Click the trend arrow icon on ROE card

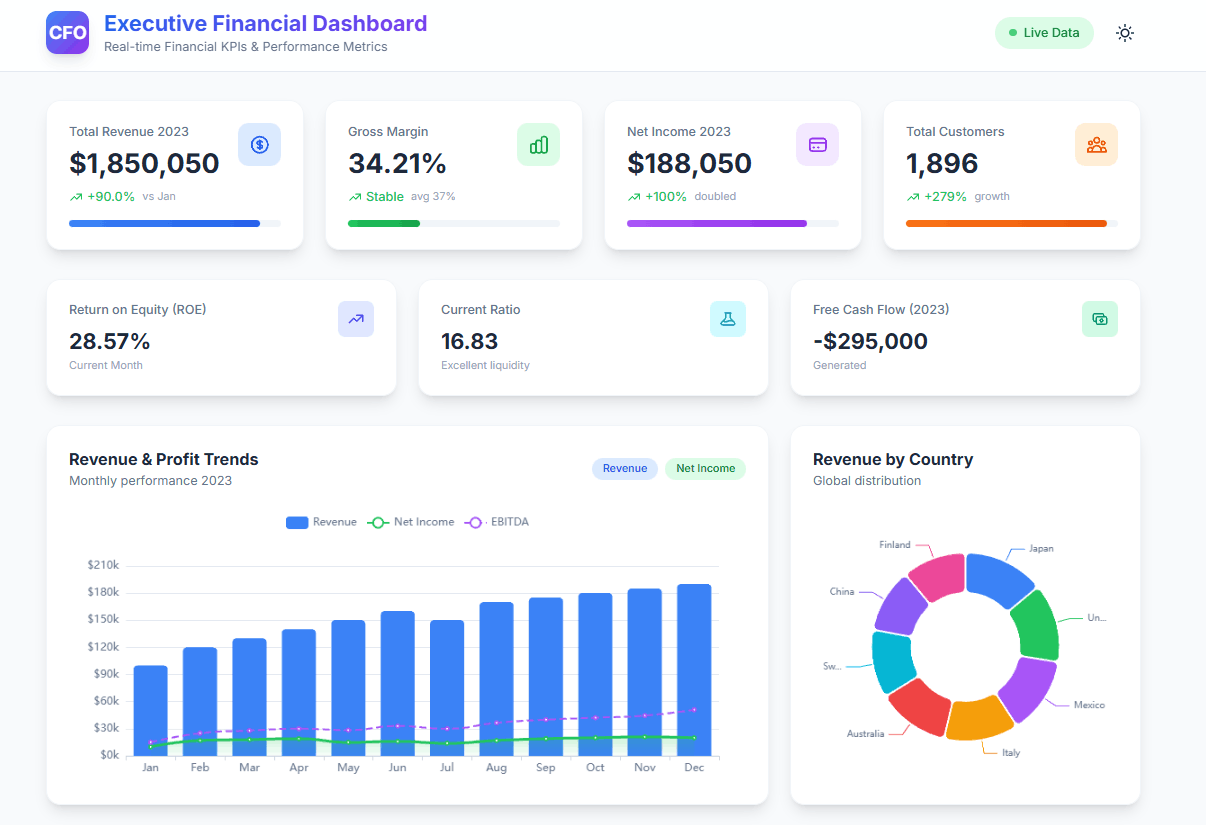356,319
